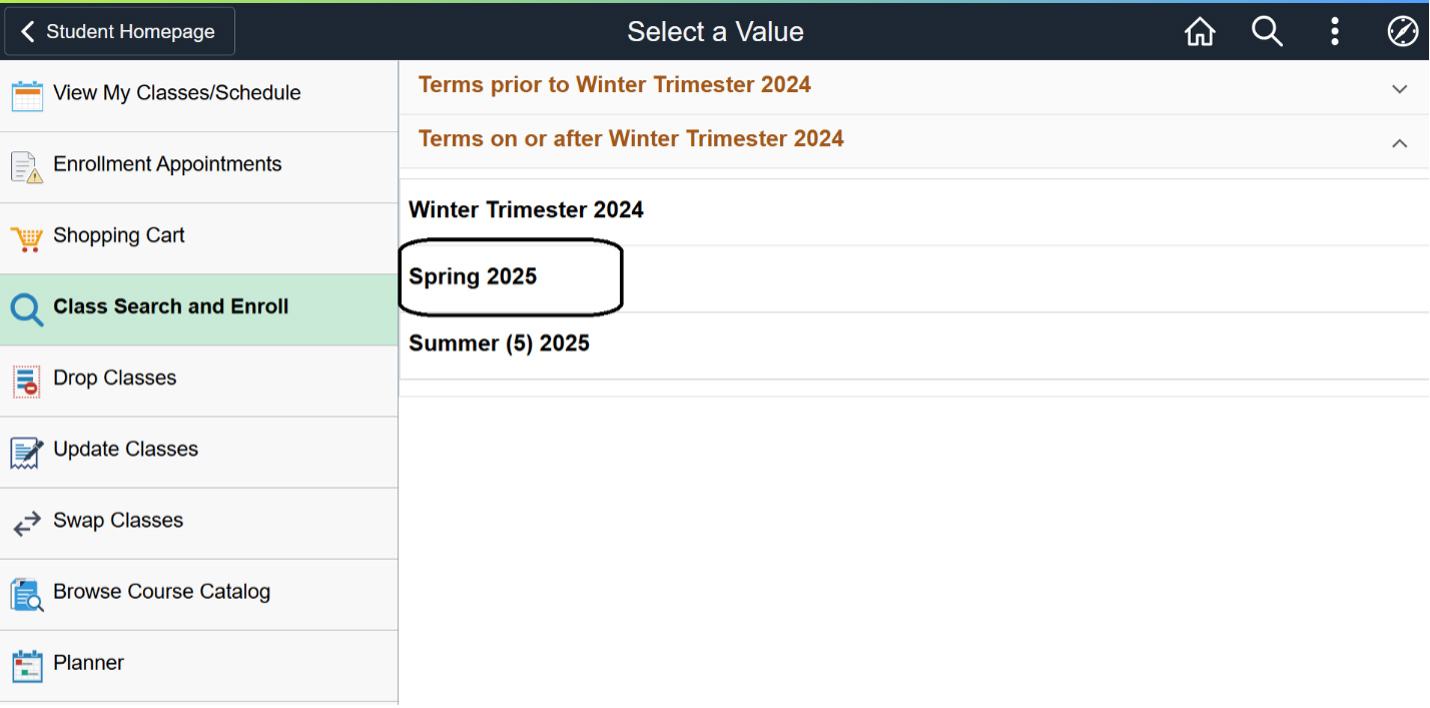Screen dimensions: 1430x708
Task: Open the three-dot actions menu
Action: [1335, 32]
